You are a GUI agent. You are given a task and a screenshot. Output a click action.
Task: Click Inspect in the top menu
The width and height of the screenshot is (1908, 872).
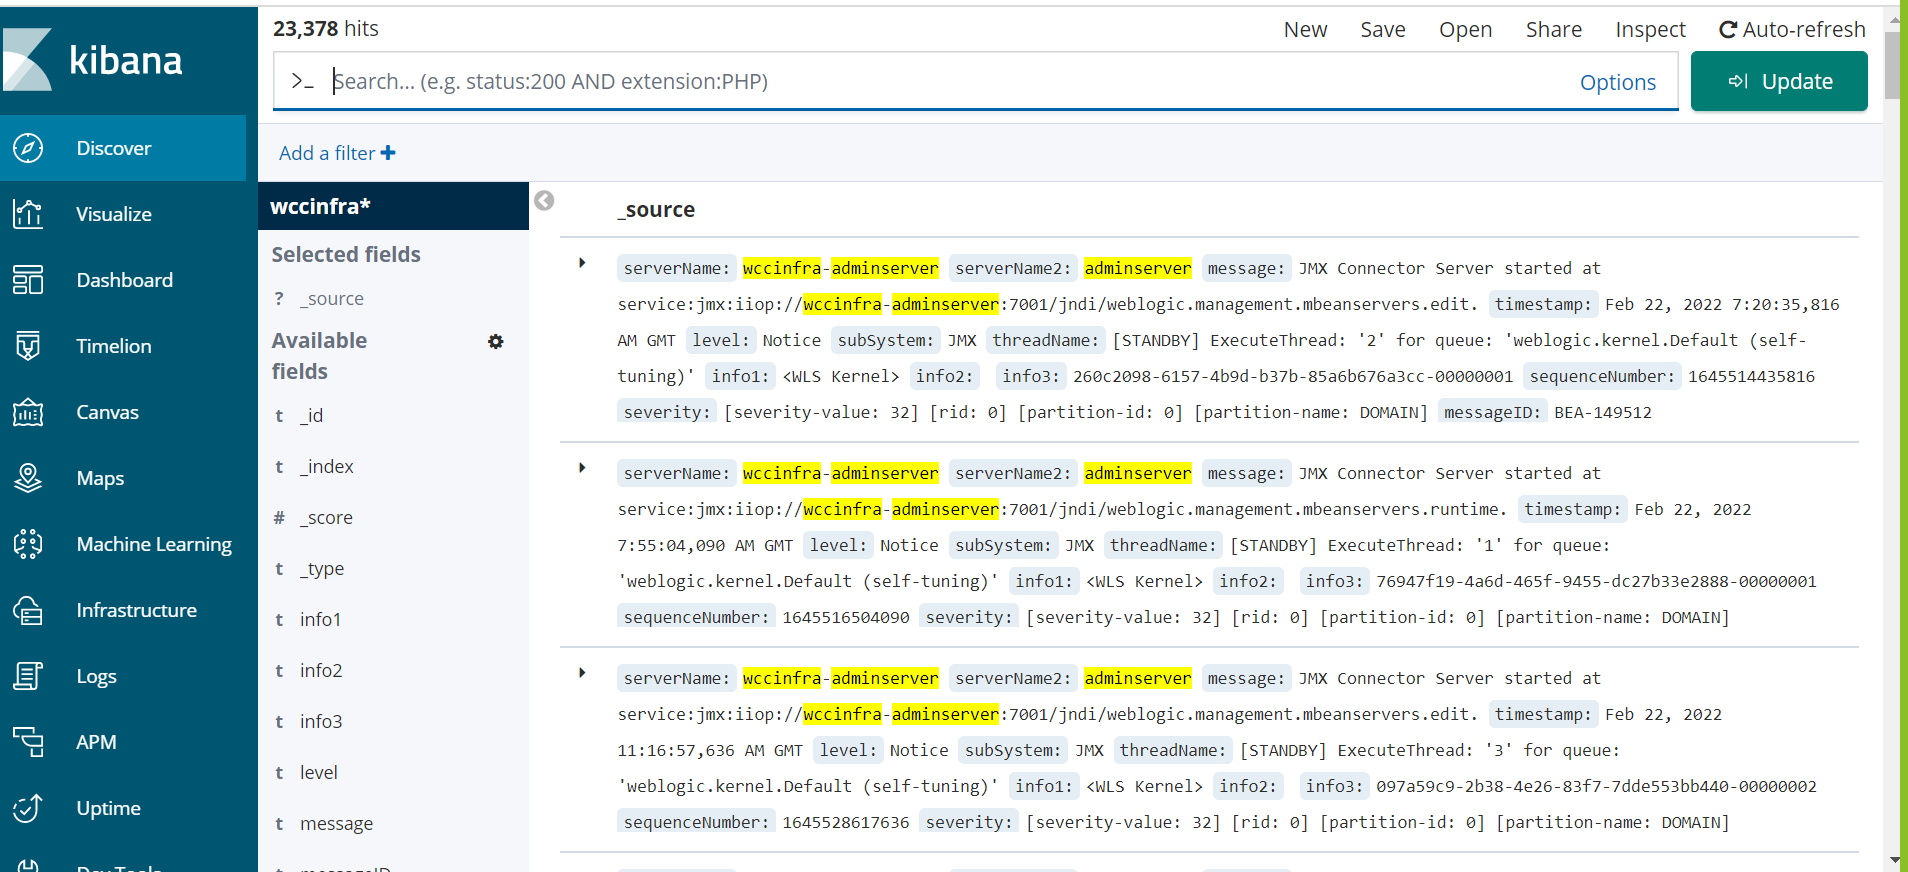[1650, 30]
